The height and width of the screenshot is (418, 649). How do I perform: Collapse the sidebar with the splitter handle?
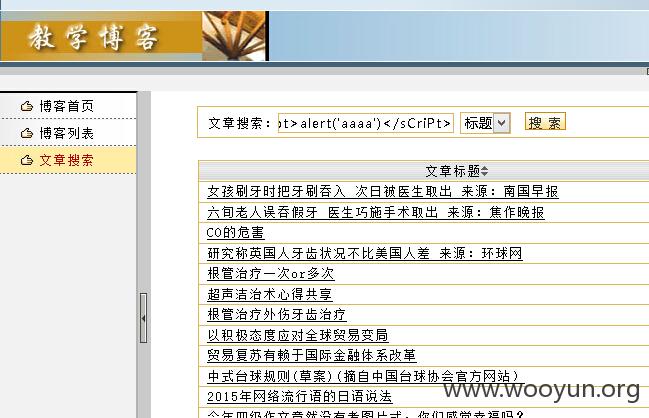(143, 318)
